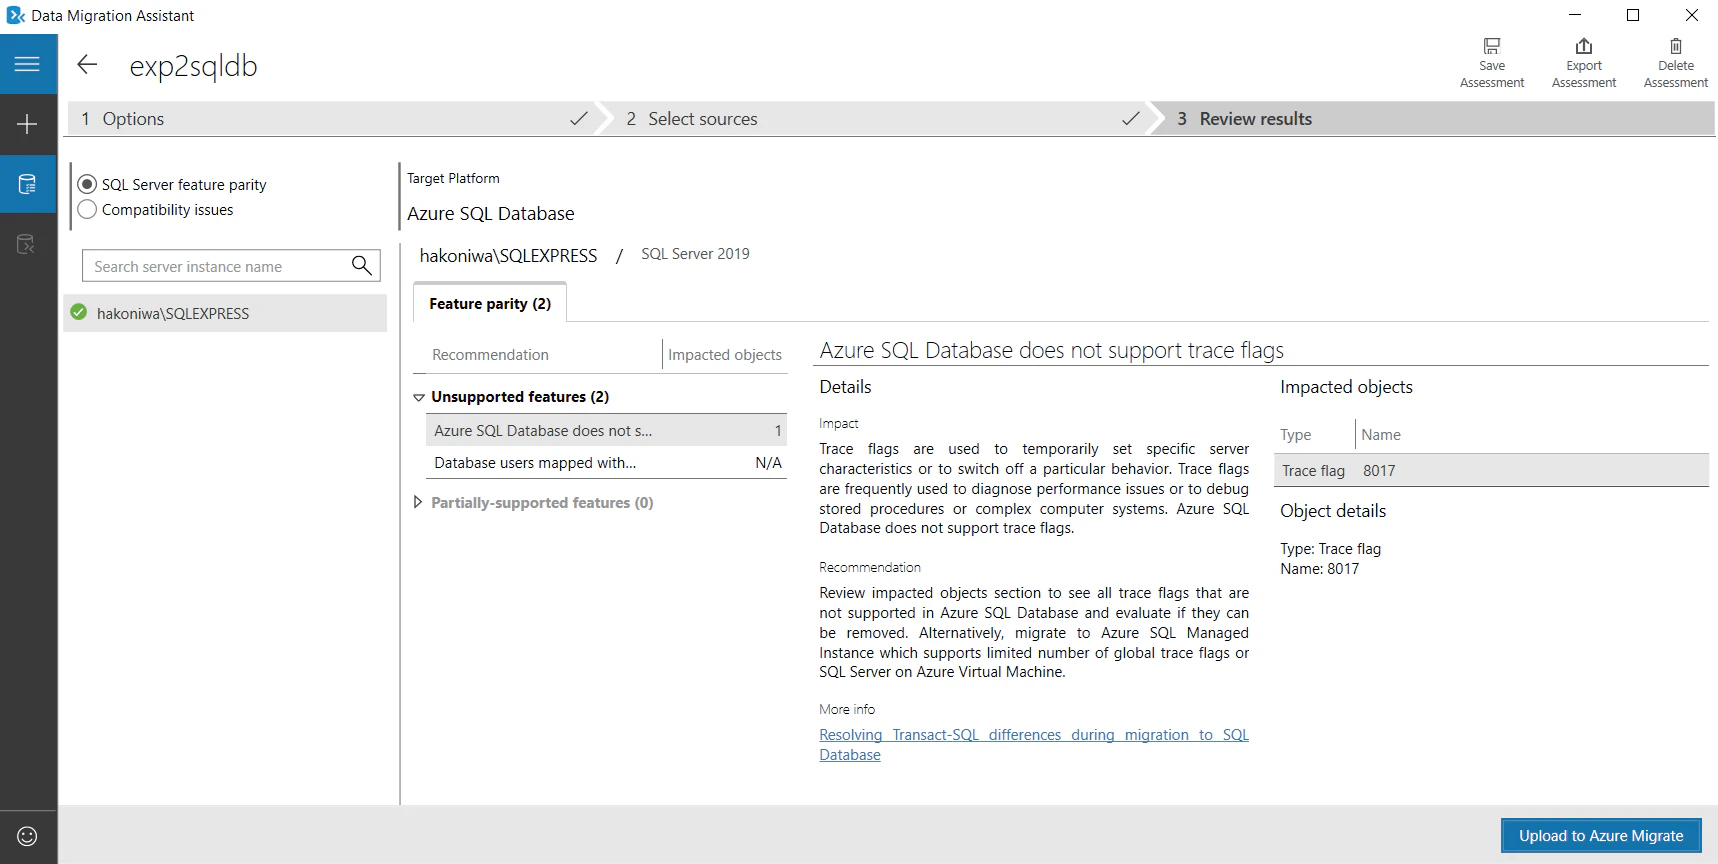This screenshot has height=864, width=1718.
Task: Click the exp2sqldb assessment title
Action: click(x=194, y=66)
